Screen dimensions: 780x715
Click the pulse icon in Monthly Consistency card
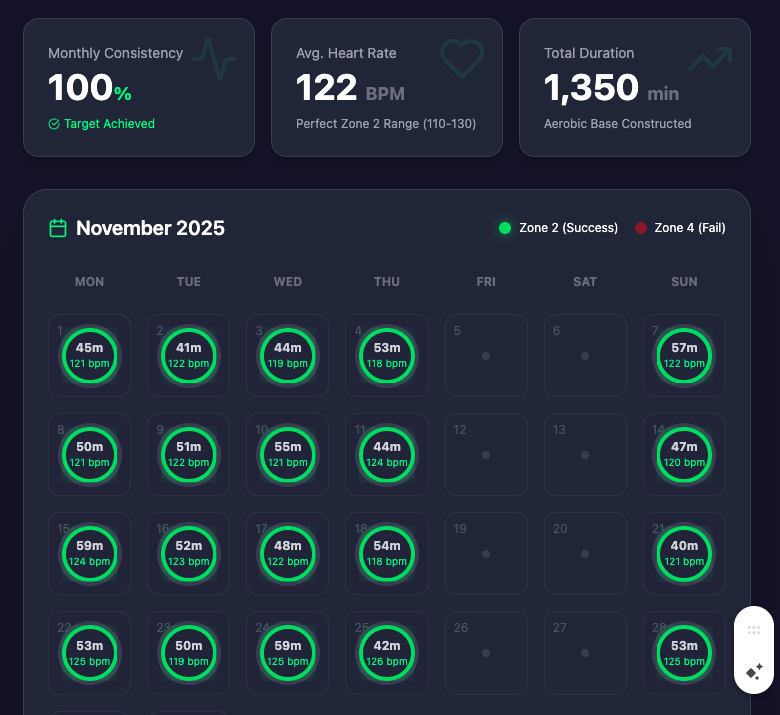click(x=214, y=59)
